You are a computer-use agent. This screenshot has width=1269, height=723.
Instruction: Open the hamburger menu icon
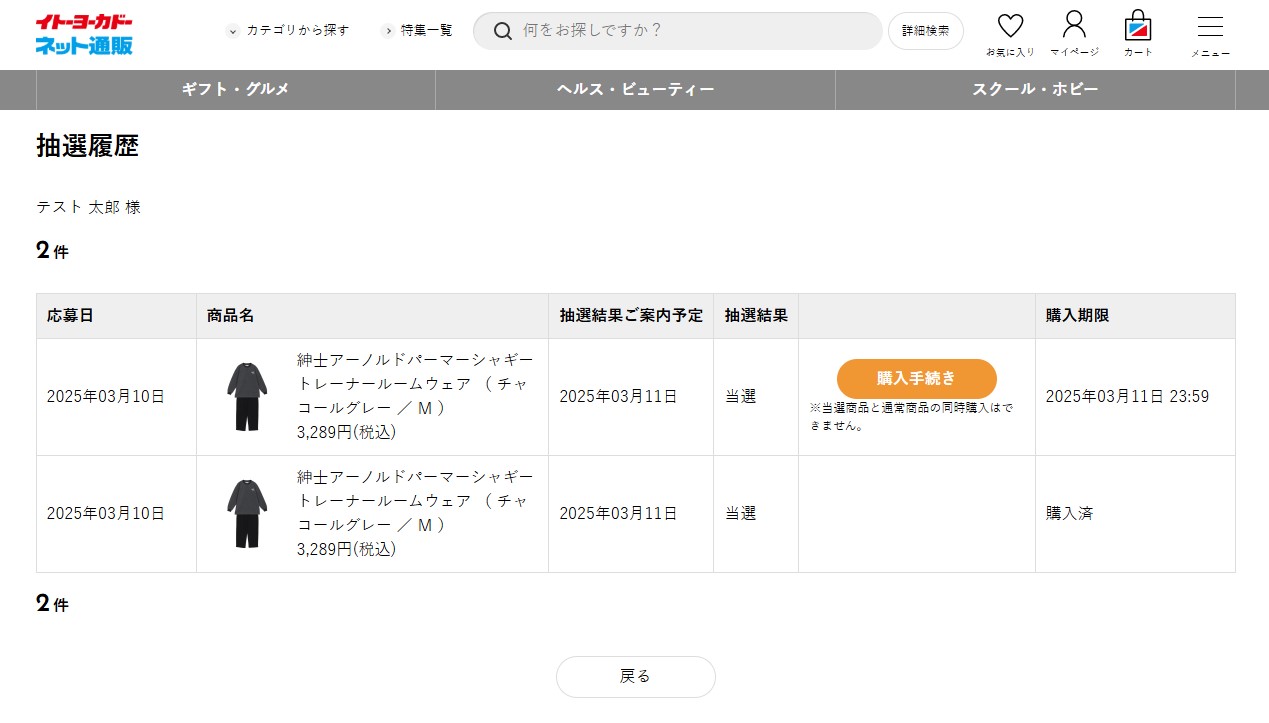(1210, 28)
